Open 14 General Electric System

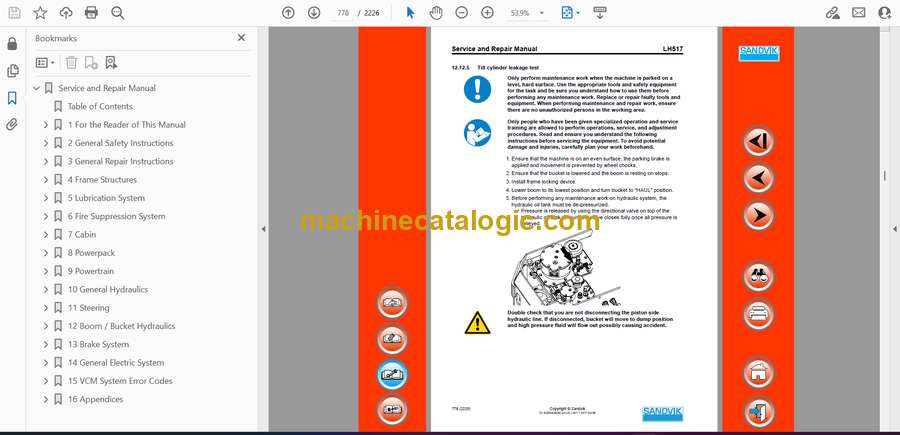click(x=116, y=363)
